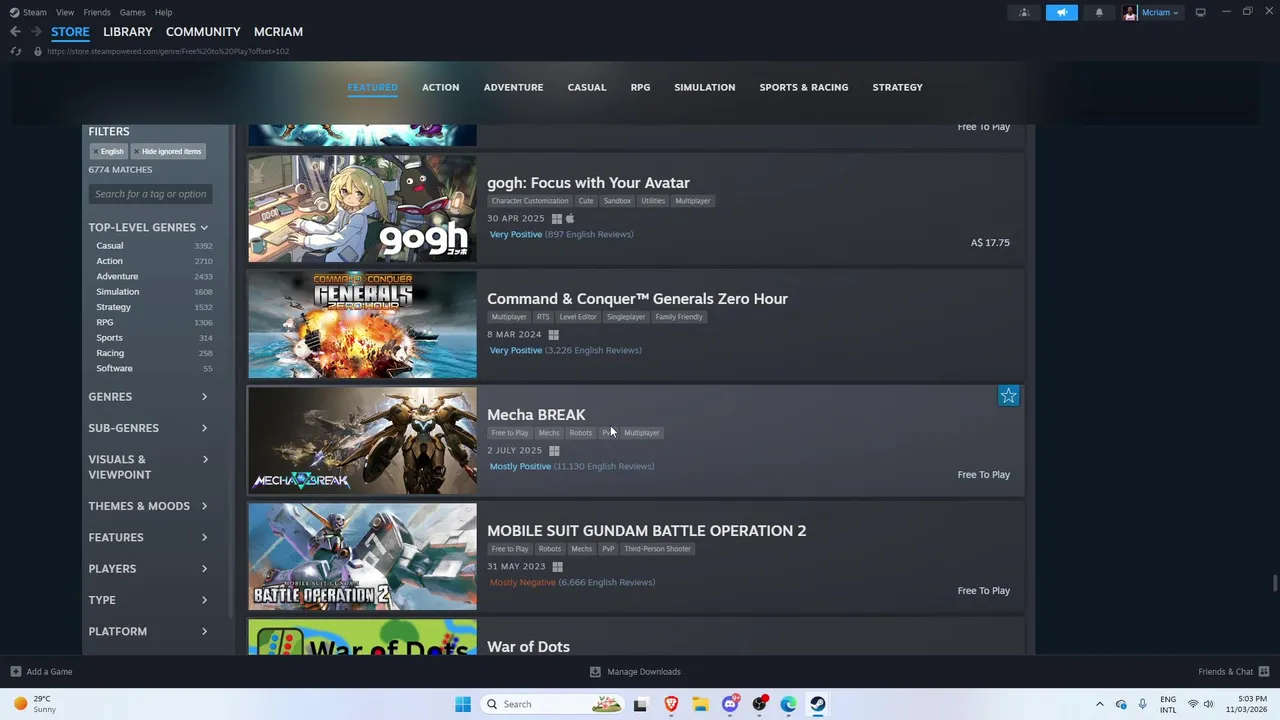Viewport: 1280px width, 720px height.
Task: Switch to the LIBRARY tab
Action: point(128,32)
